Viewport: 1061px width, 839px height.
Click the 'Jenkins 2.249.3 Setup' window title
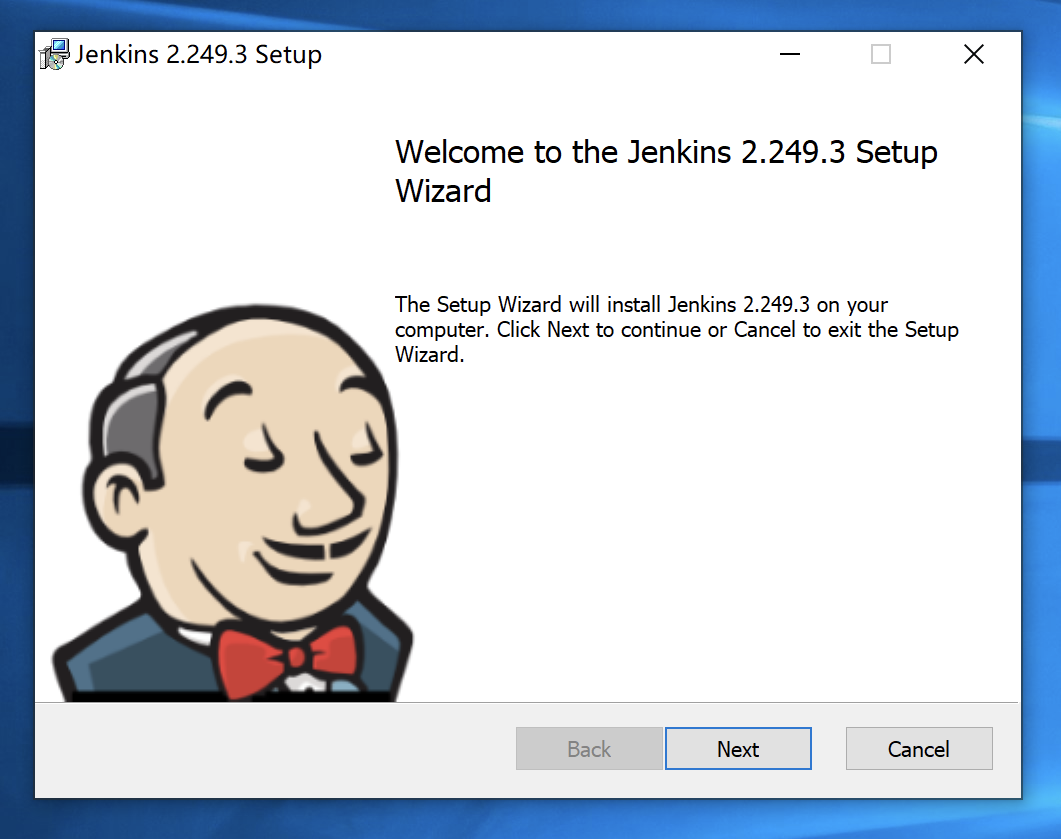click(198, 54)
